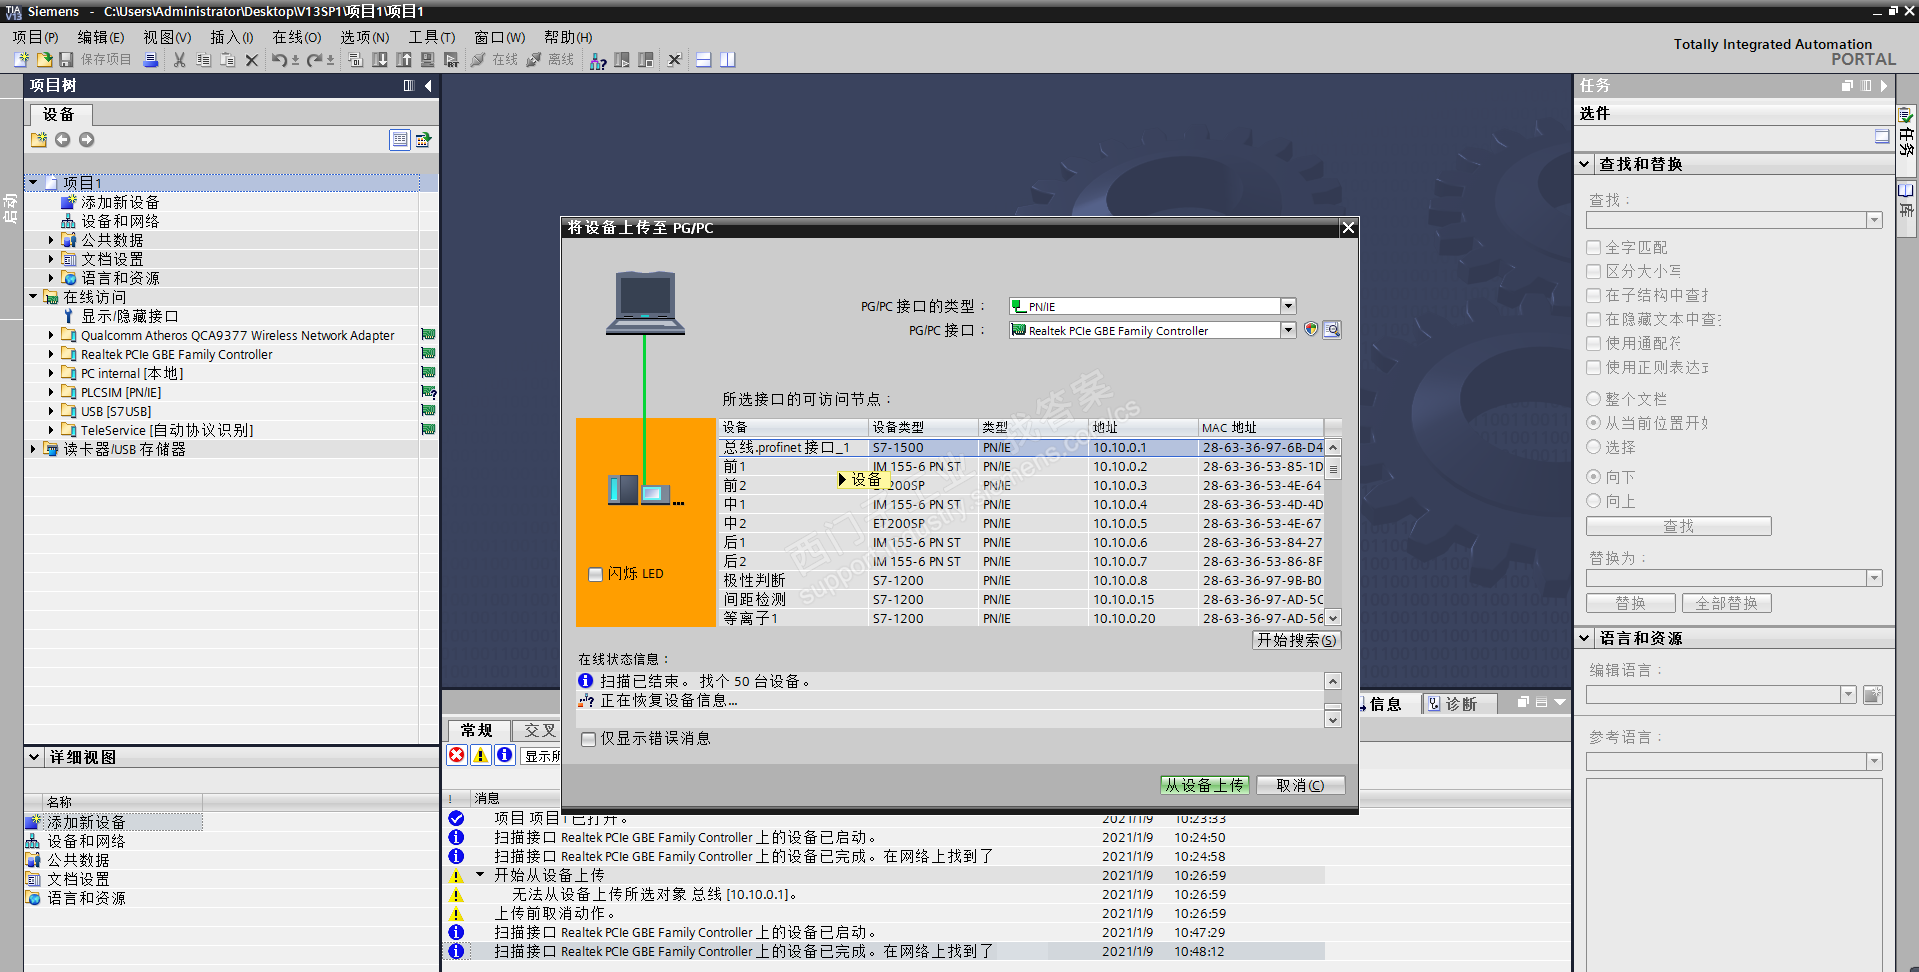Viewport: 1919px width, 972px height.
Task: Click the Cut scissors toolbar icon
Action: [180, 60]
